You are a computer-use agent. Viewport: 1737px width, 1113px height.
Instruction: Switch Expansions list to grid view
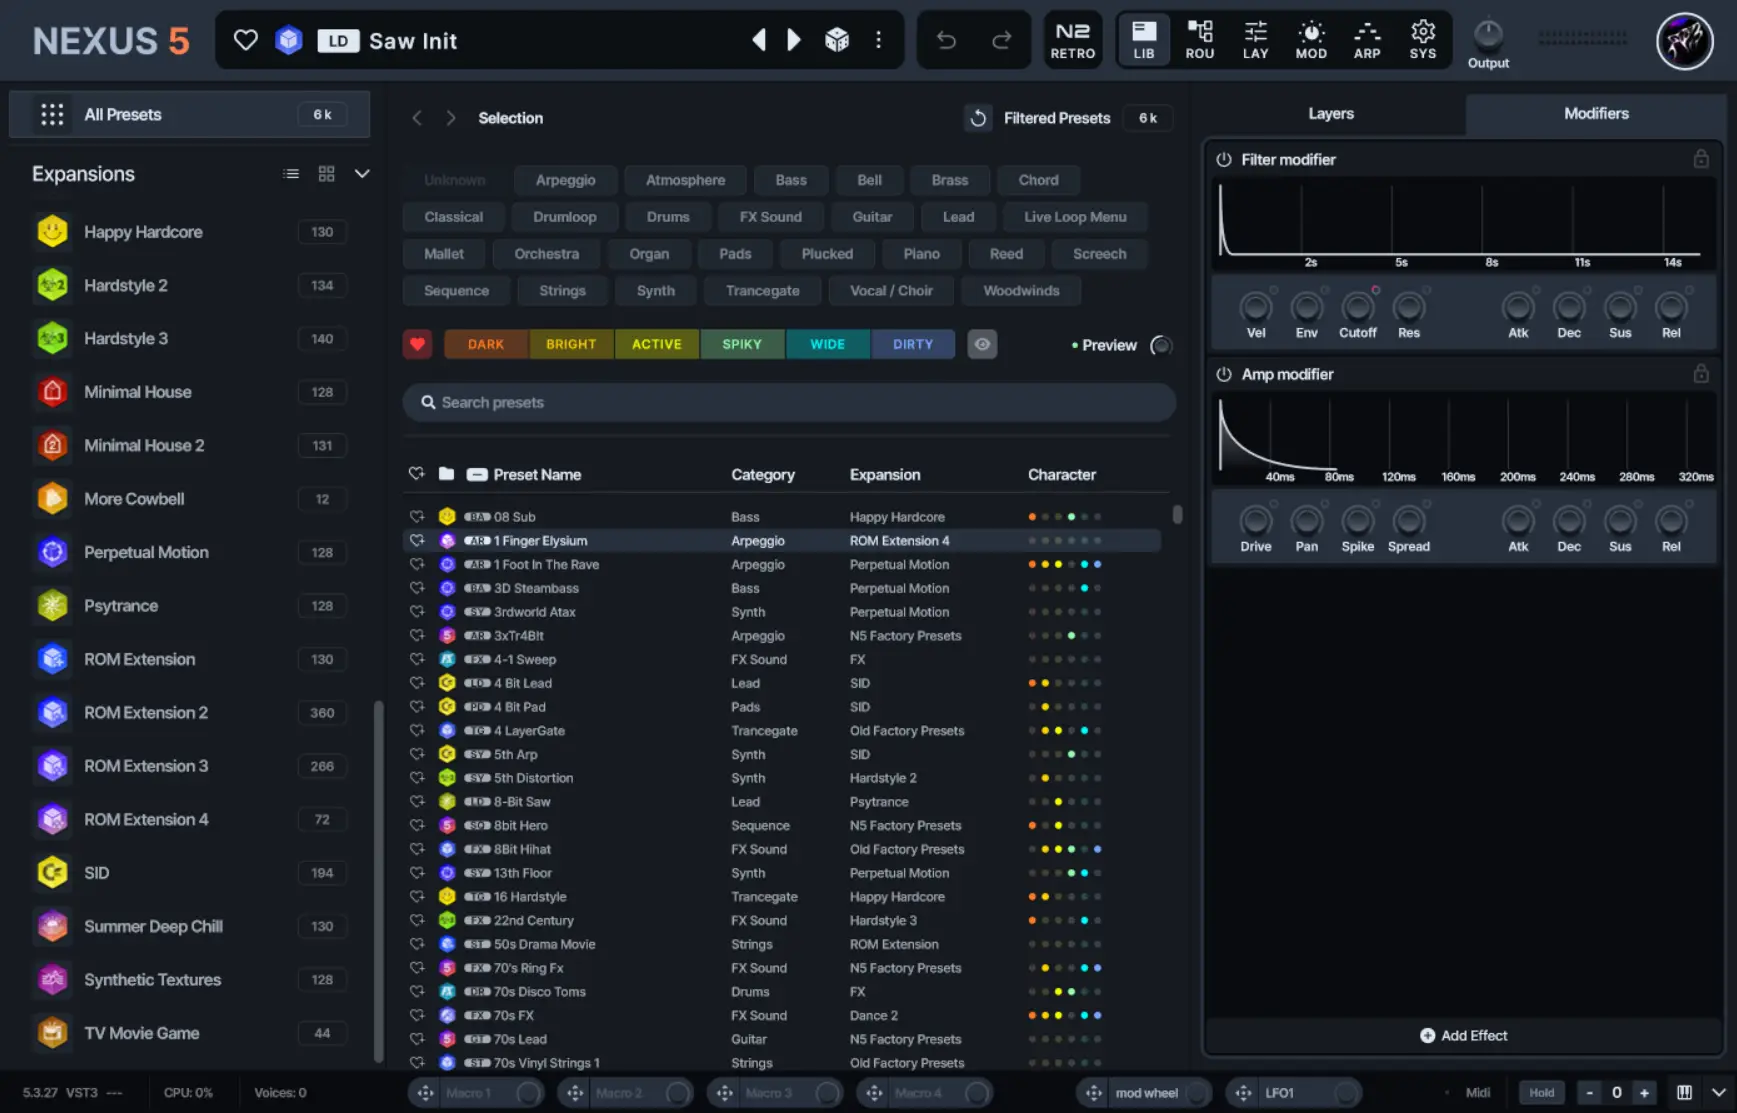click(x=326, y=173)
